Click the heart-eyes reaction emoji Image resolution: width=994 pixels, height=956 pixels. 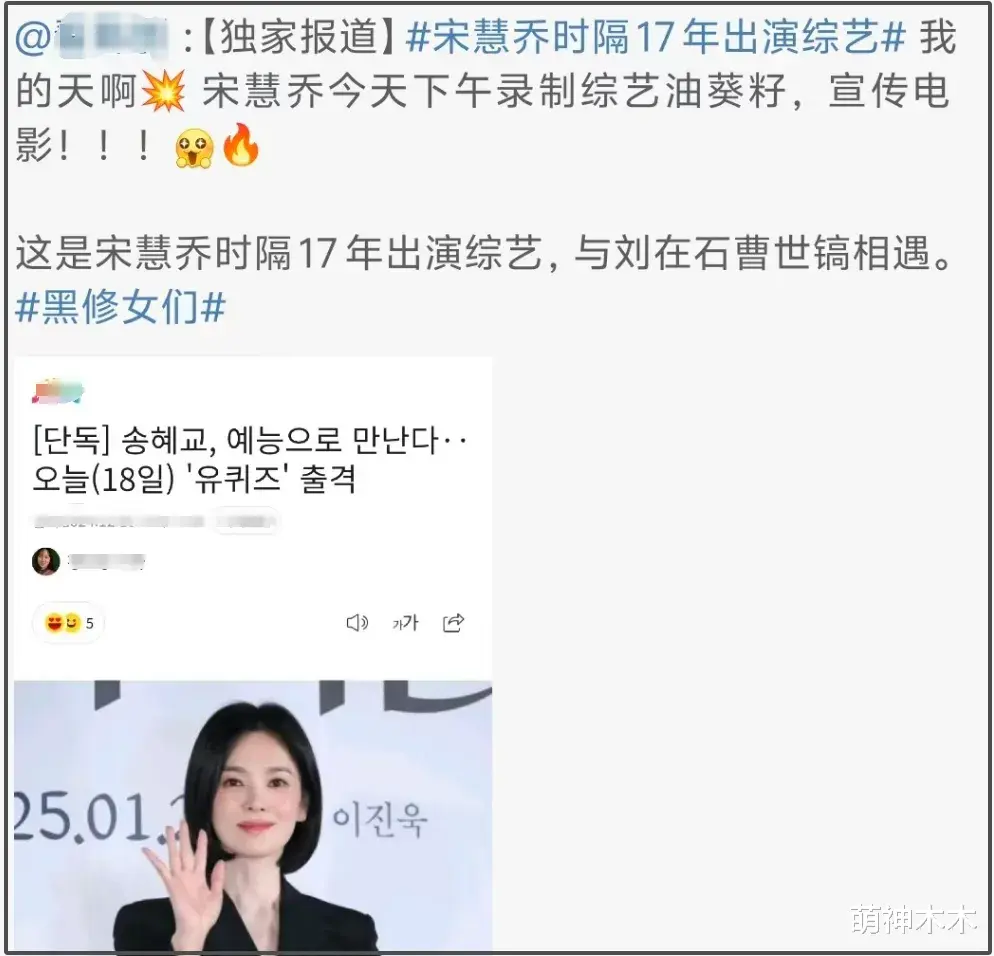tap(55, 623)
